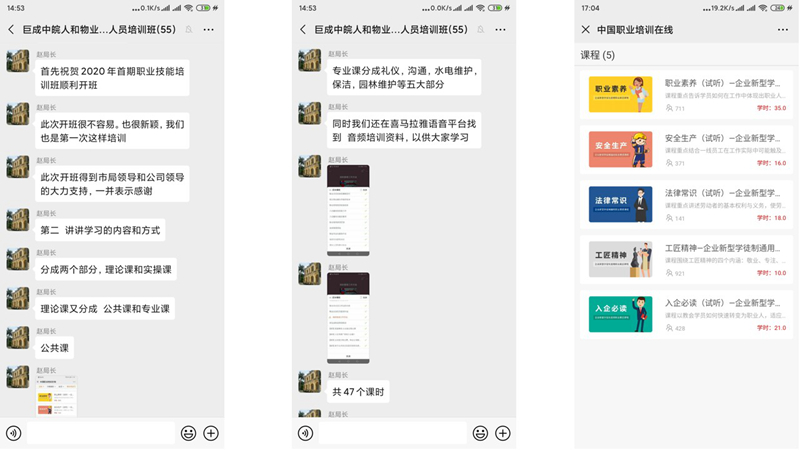Tap the voice input icon in the middle chat
Image resolution: width=800 pixels, height=450 pixels.
pyautogui.click(x=305, y=433)
